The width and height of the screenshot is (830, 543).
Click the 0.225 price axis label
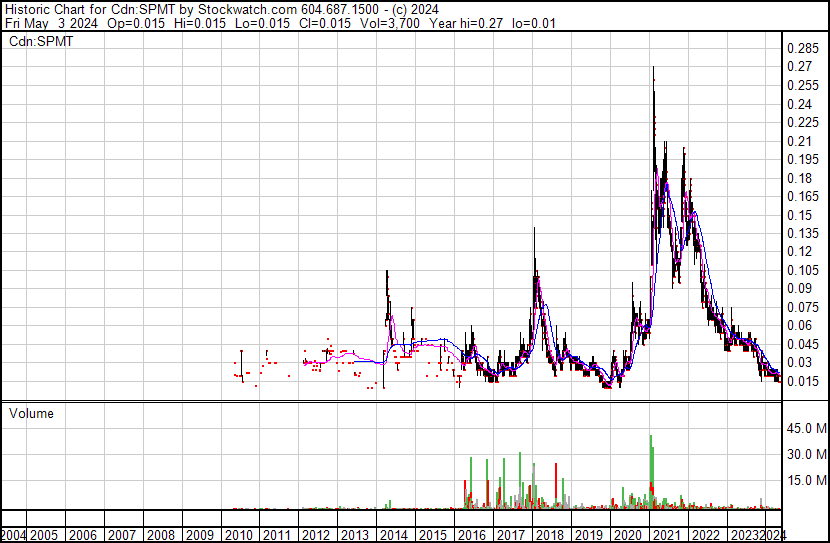(x=803, y=122)
